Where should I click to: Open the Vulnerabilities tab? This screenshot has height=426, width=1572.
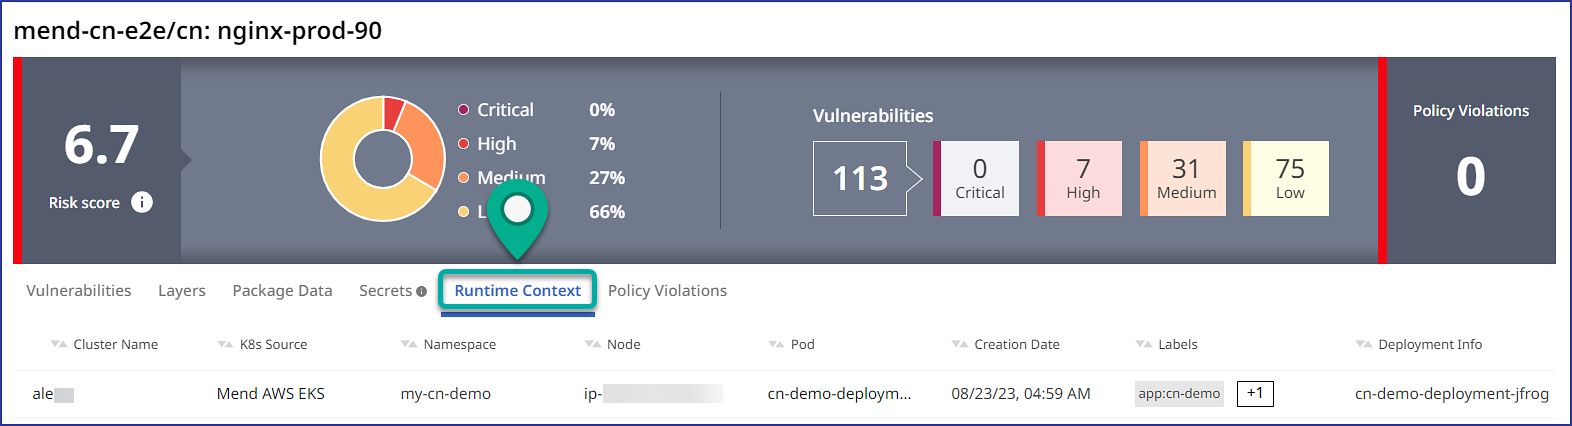click(x=79, y=290)
